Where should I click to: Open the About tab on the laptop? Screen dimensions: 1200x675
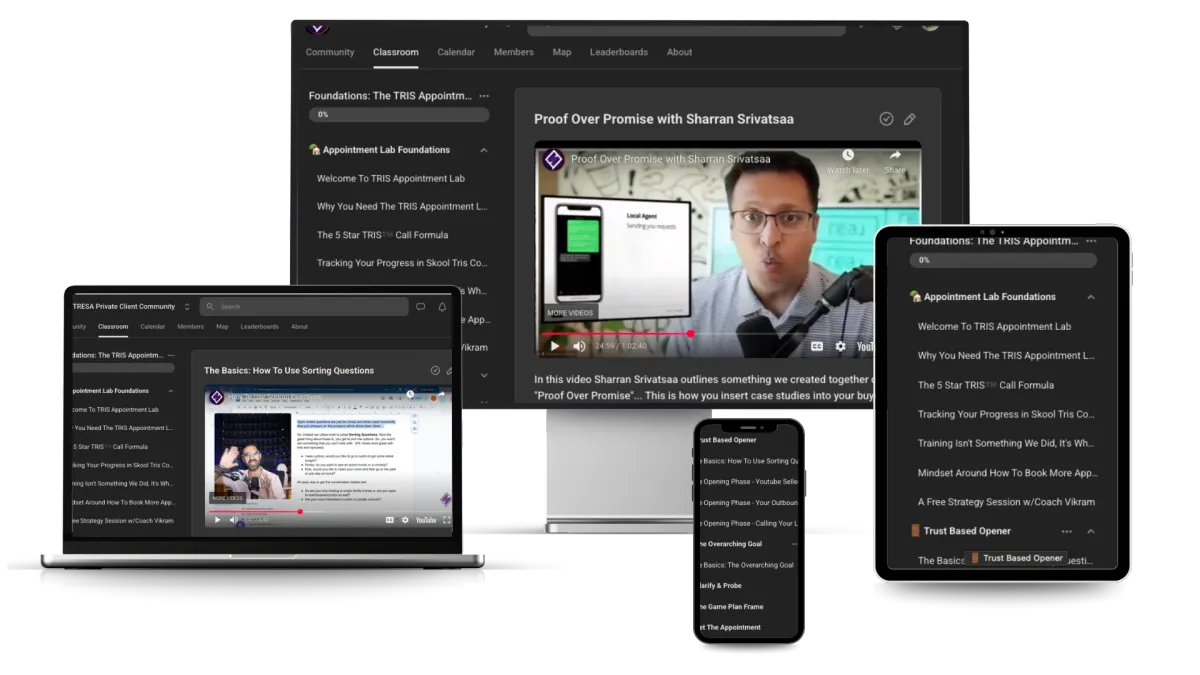pos(299,327)
